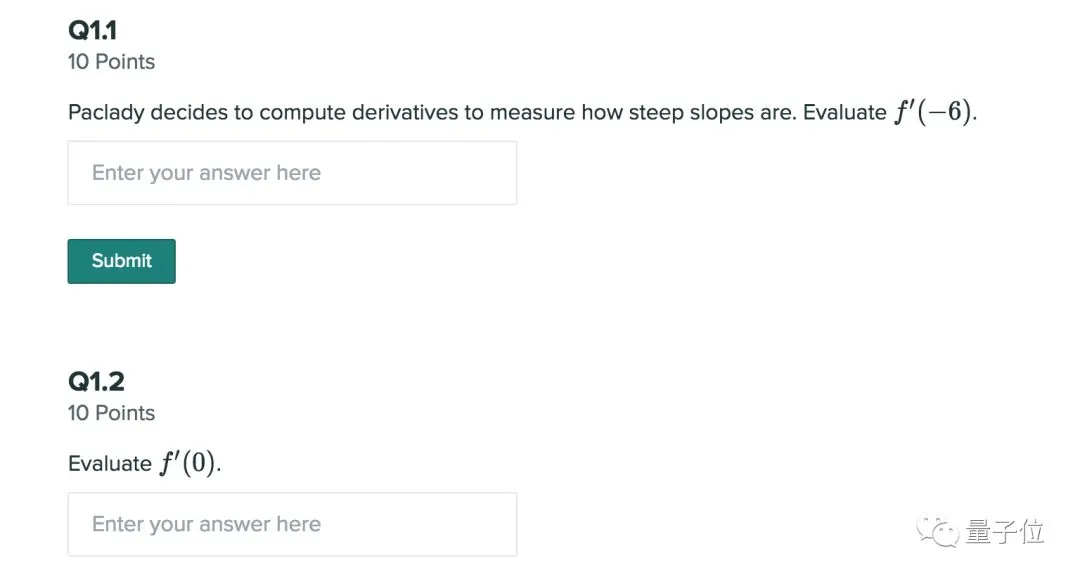The height and width of the screenshot is (579, 1080).
Task: Select the Q1.1 question heading
Action: 92,30
